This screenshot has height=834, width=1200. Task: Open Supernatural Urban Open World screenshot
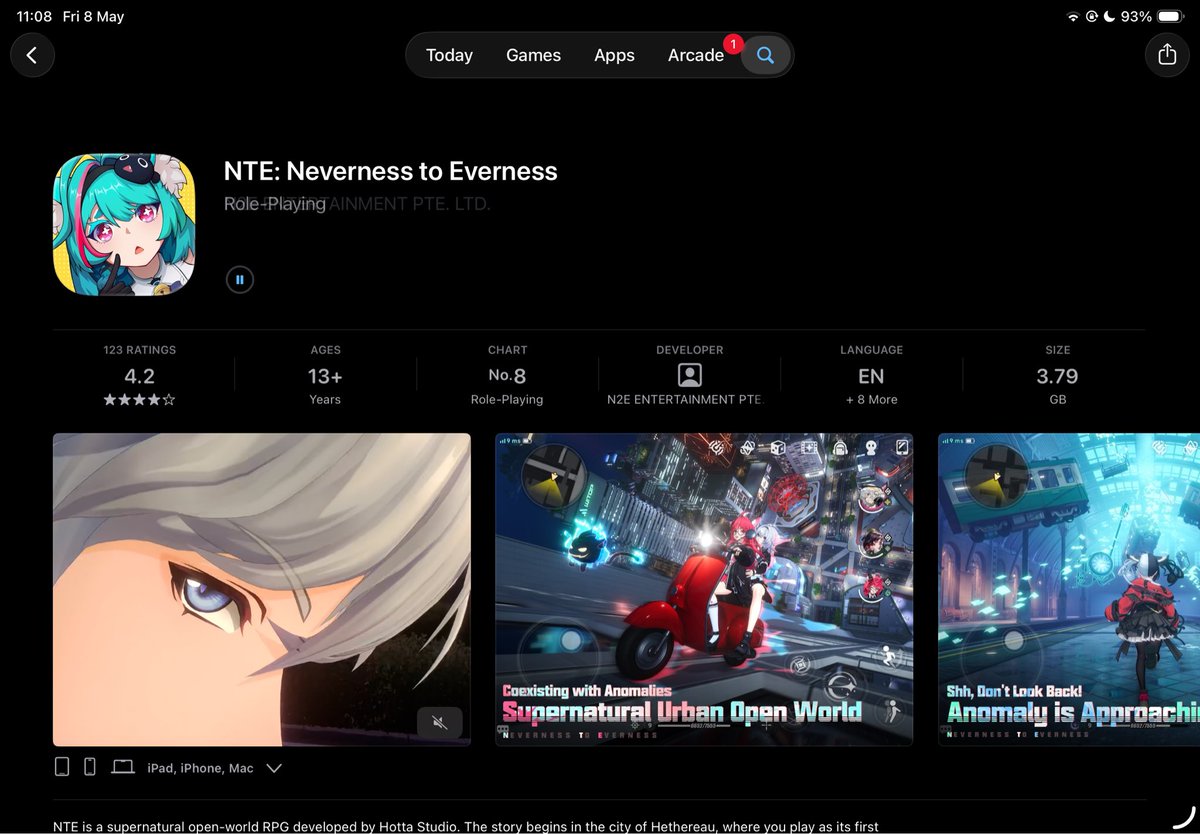click(704, 589)
